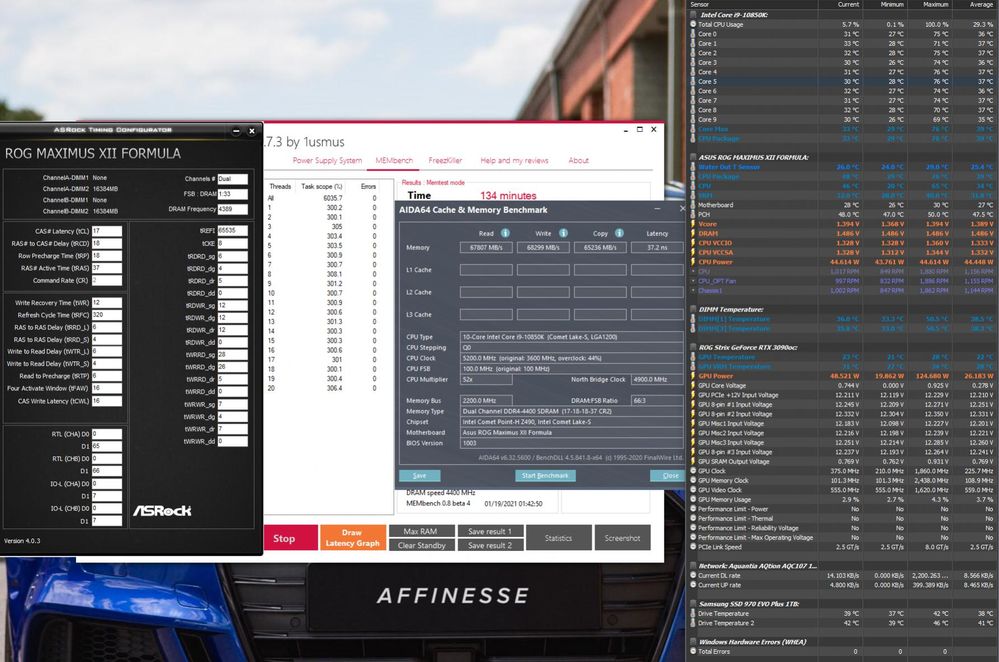Screen dimensions: 999x662
Task: Click the Average column header in HWiNFO
Action: 981,4
